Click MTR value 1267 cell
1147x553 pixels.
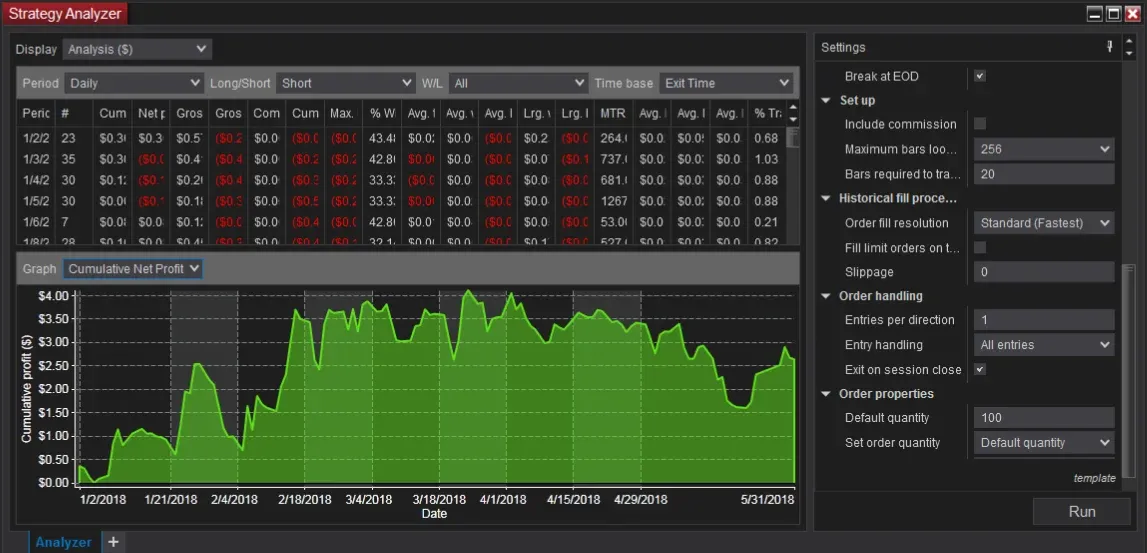pyautogui.click(x=613, y=201)
